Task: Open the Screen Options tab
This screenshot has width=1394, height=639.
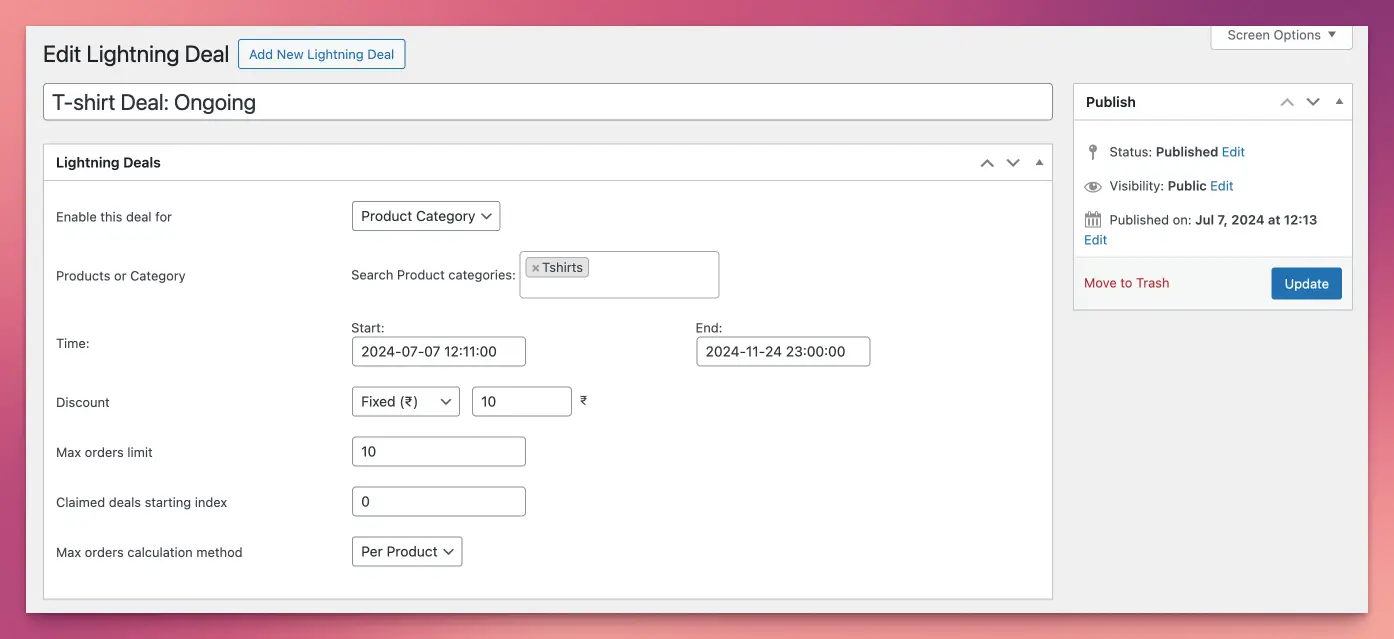Action: click(1281, 35)
